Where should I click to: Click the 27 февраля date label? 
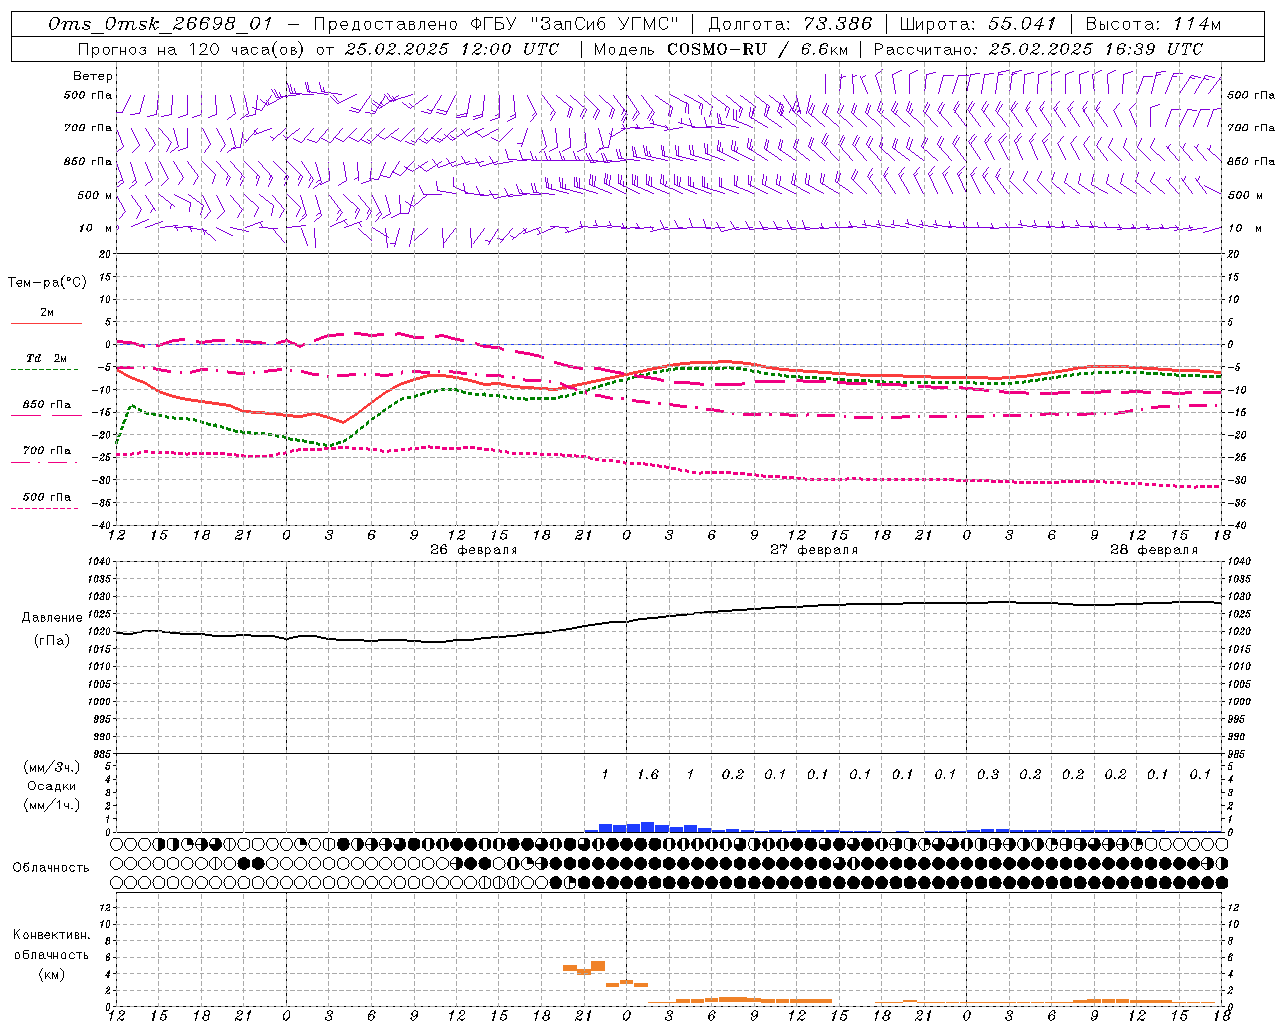click(814, 550)
